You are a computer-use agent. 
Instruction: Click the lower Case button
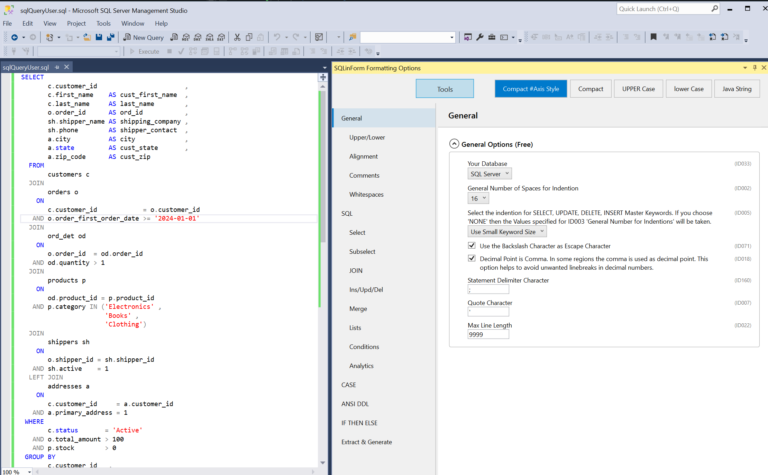[688, 89]
